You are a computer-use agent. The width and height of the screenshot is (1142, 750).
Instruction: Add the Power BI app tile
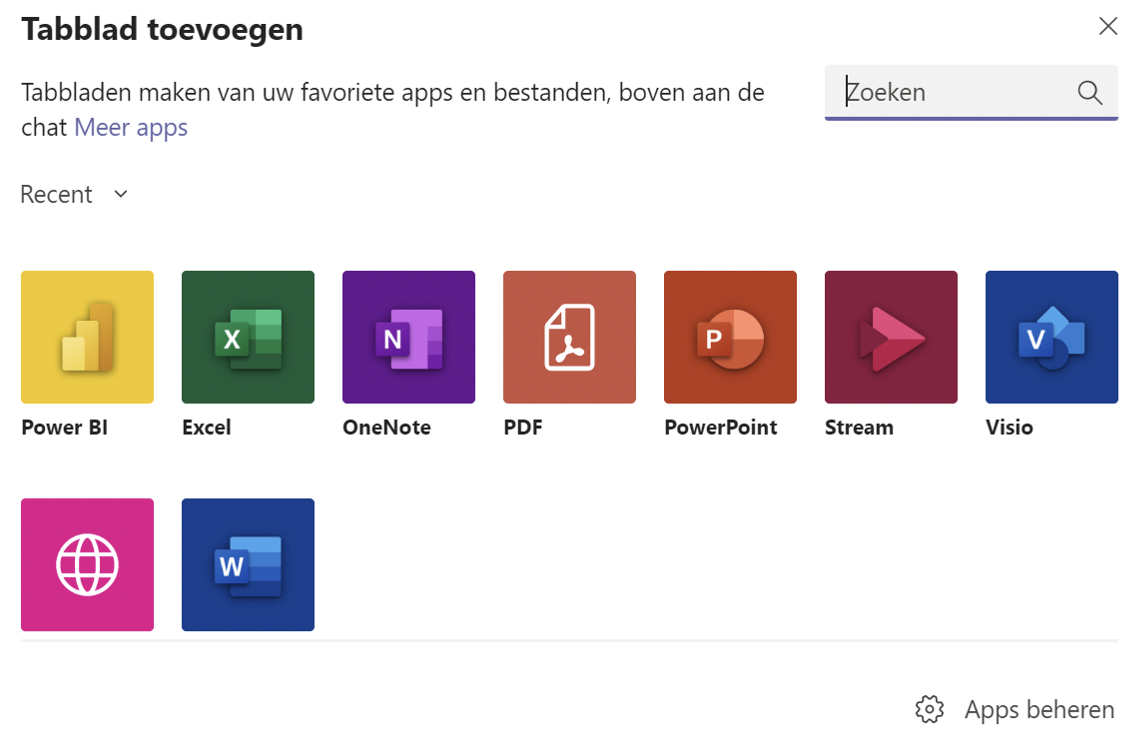tap(87, 337)
